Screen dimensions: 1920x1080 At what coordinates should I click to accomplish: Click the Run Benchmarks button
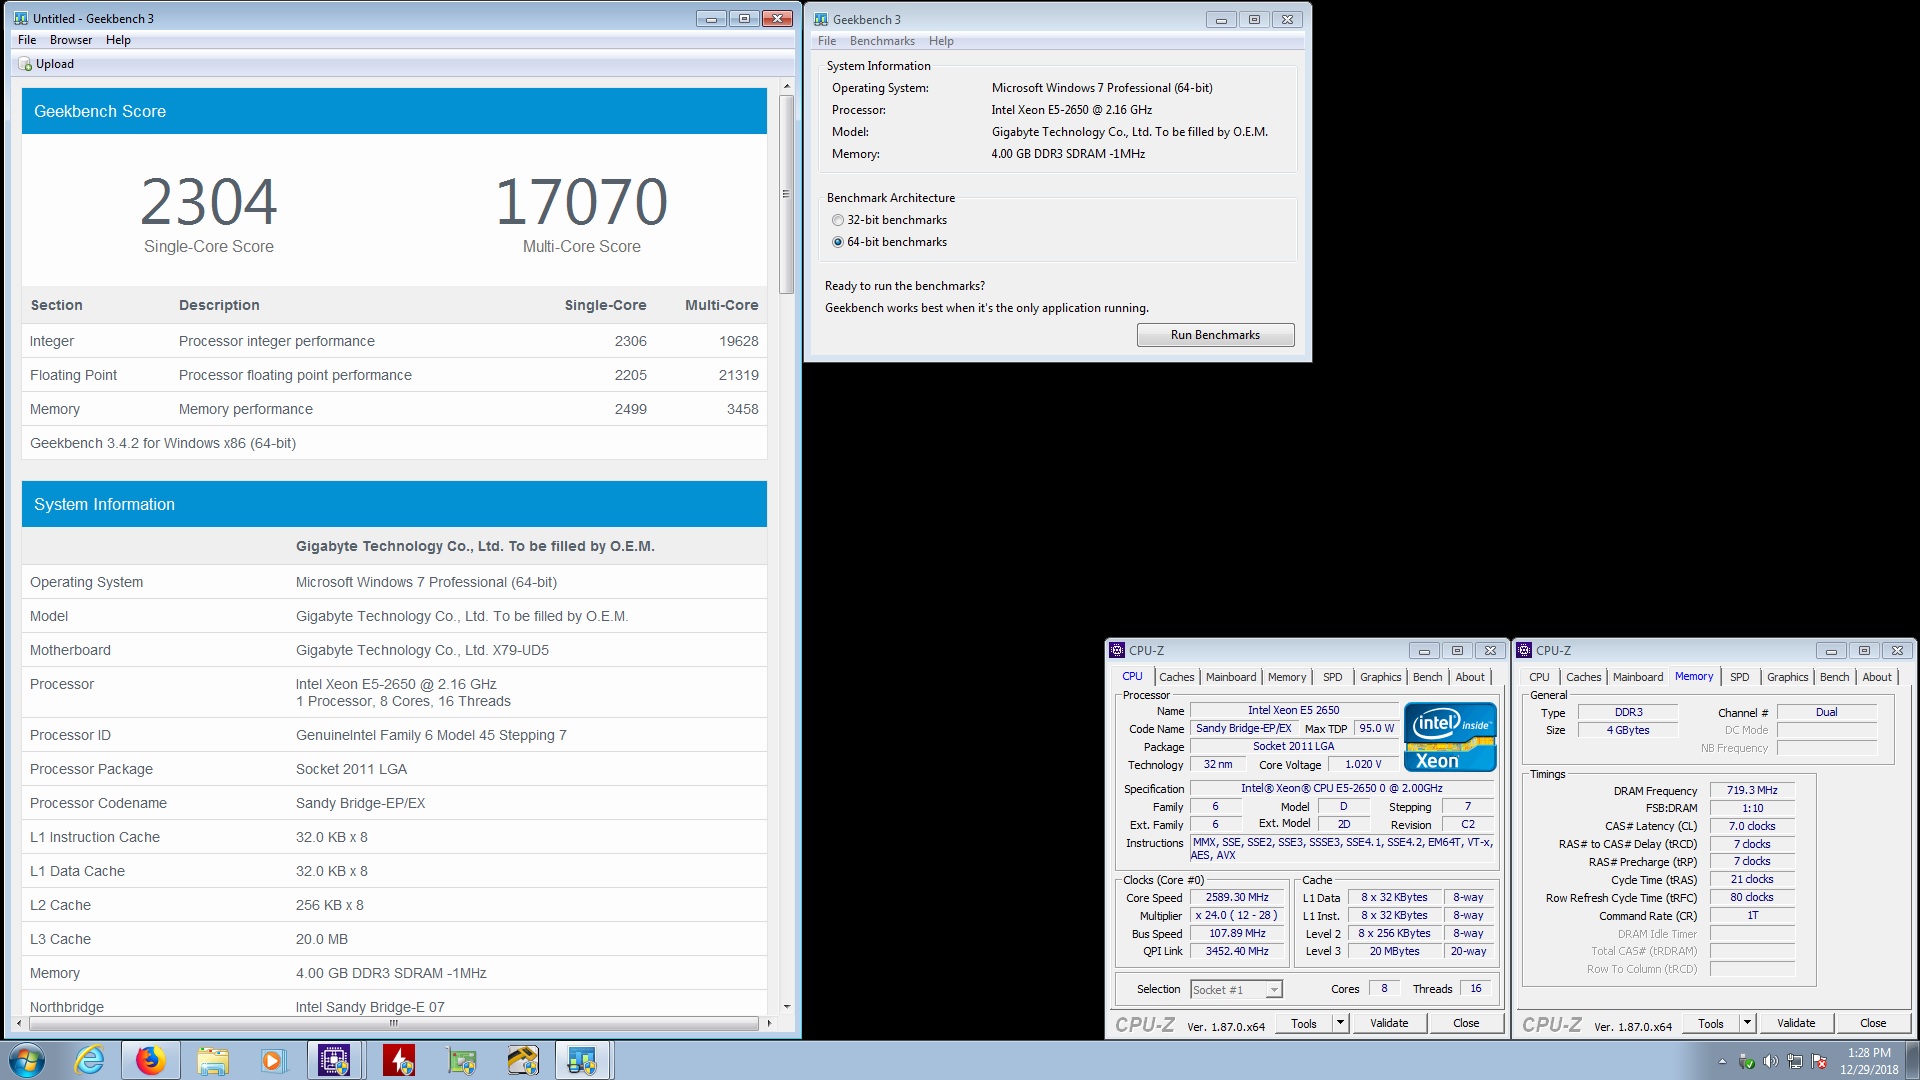pyautogui.click(x=1215, y=335)
